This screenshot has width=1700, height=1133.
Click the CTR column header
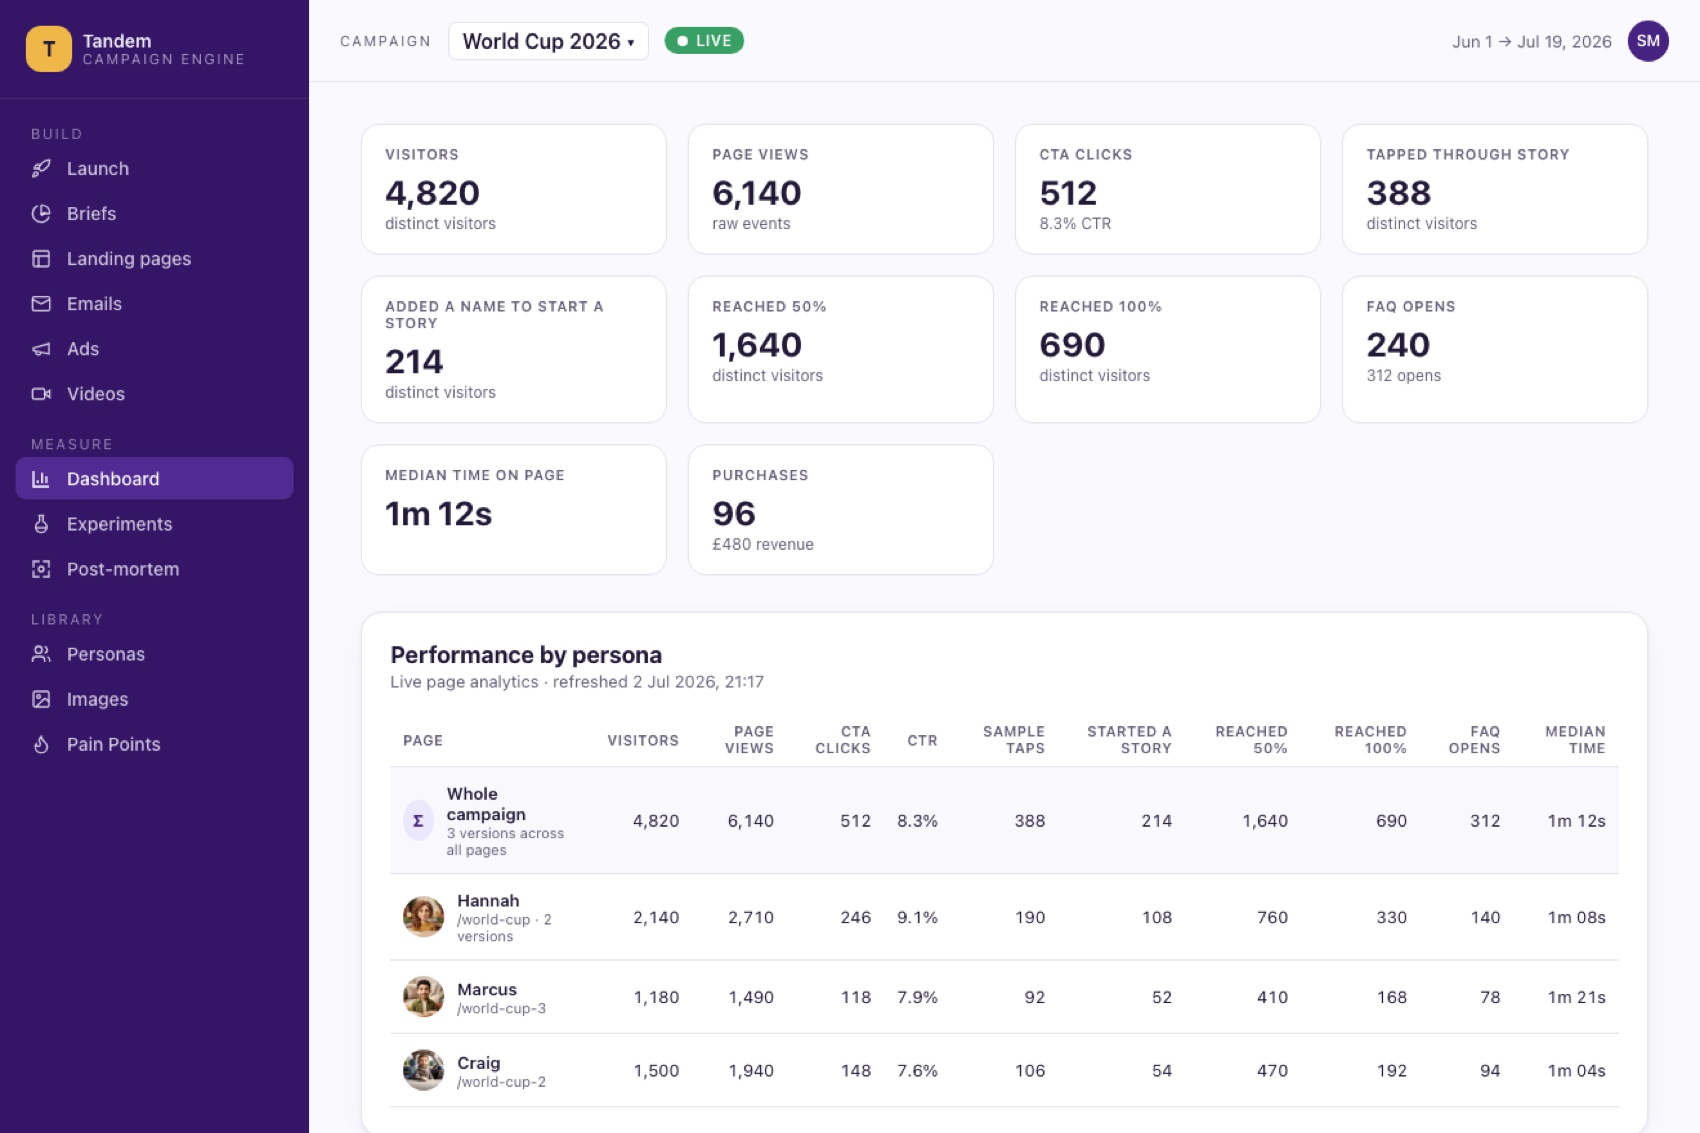[922, 741]
